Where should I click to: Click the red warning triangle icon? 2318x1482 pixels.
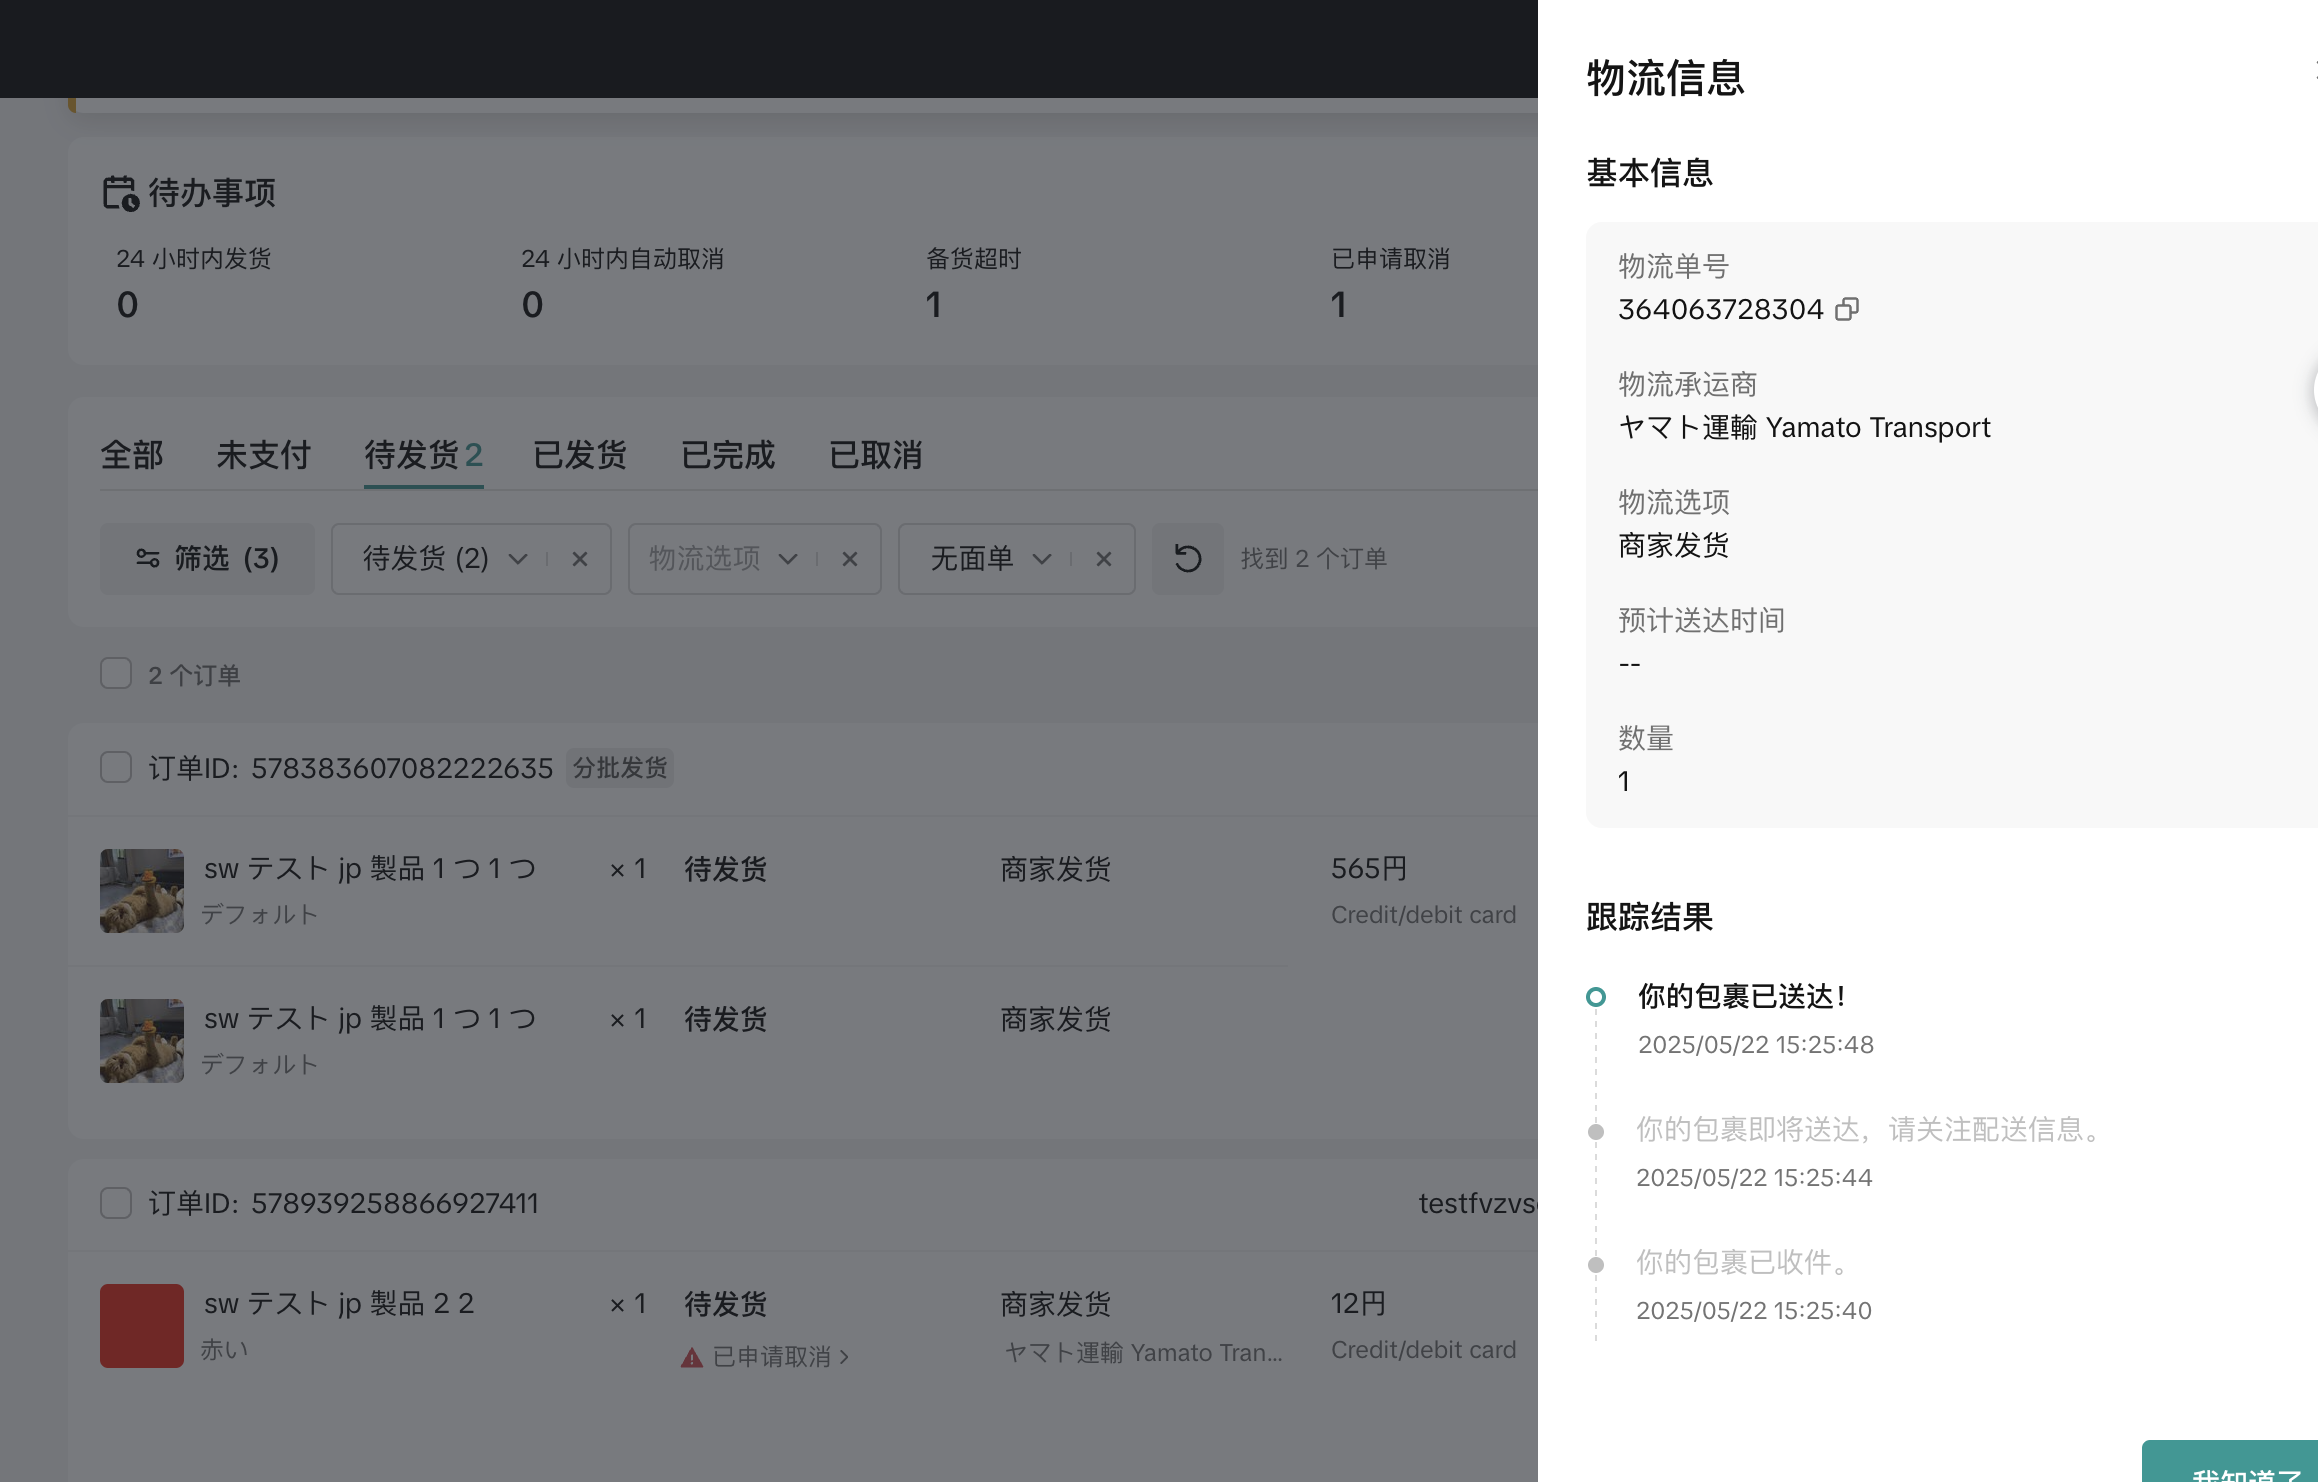(x=691, y=1357)
